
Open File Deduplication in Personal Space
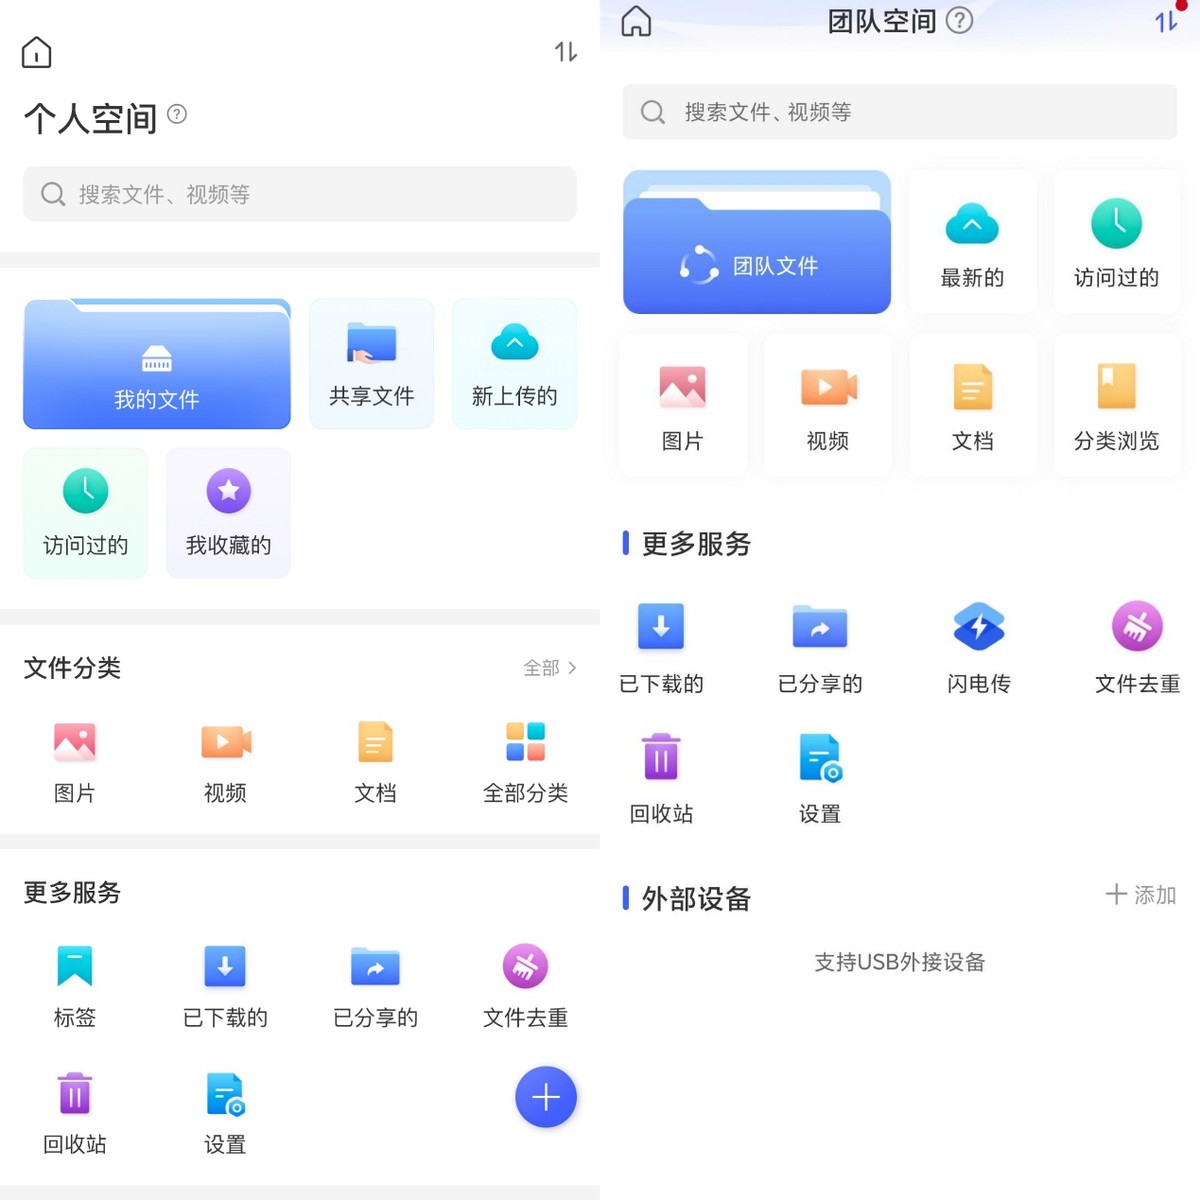pyautogui.click(x=525, y=985)
